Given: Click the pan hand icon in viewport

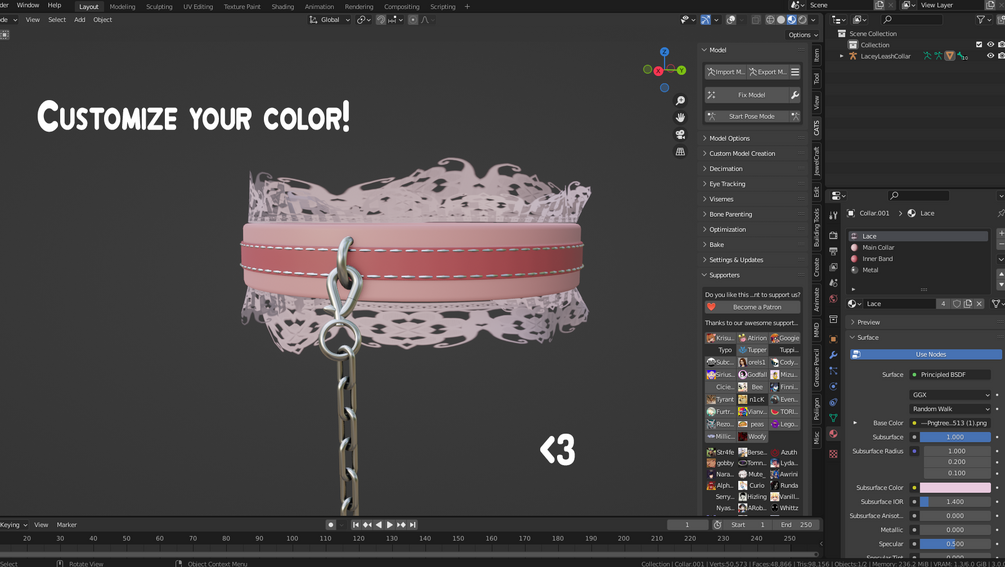Looking at the screenshot, I should (x=680, y=117).
